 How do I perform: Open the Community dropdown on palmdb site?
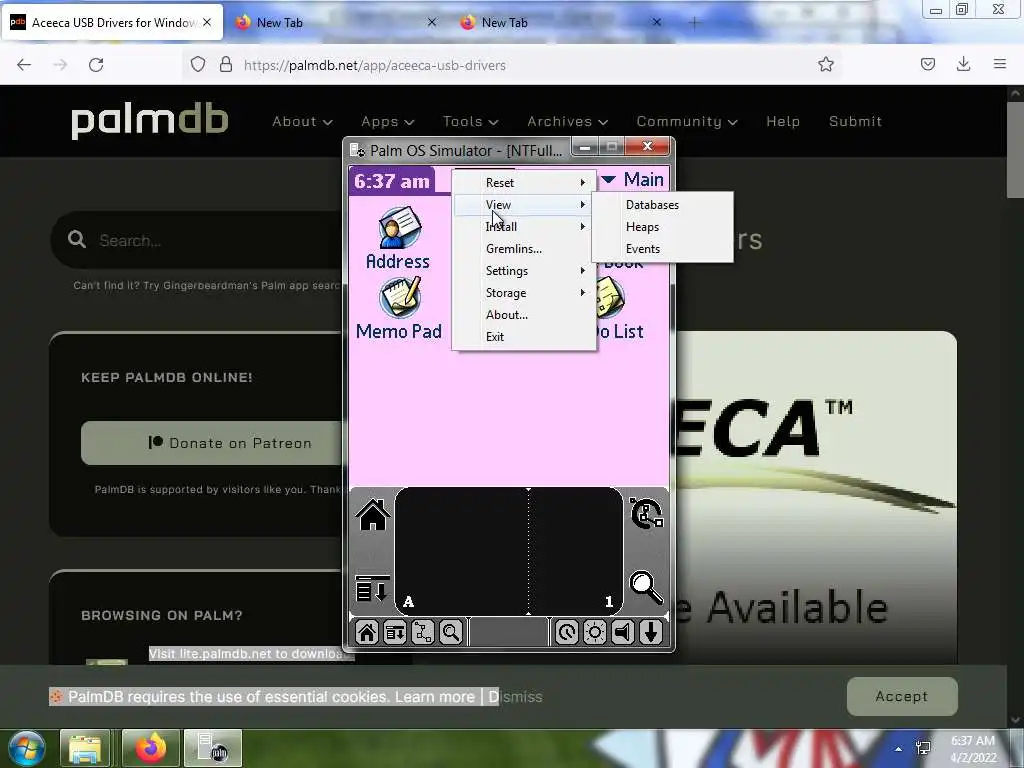[x=687, y=121]
